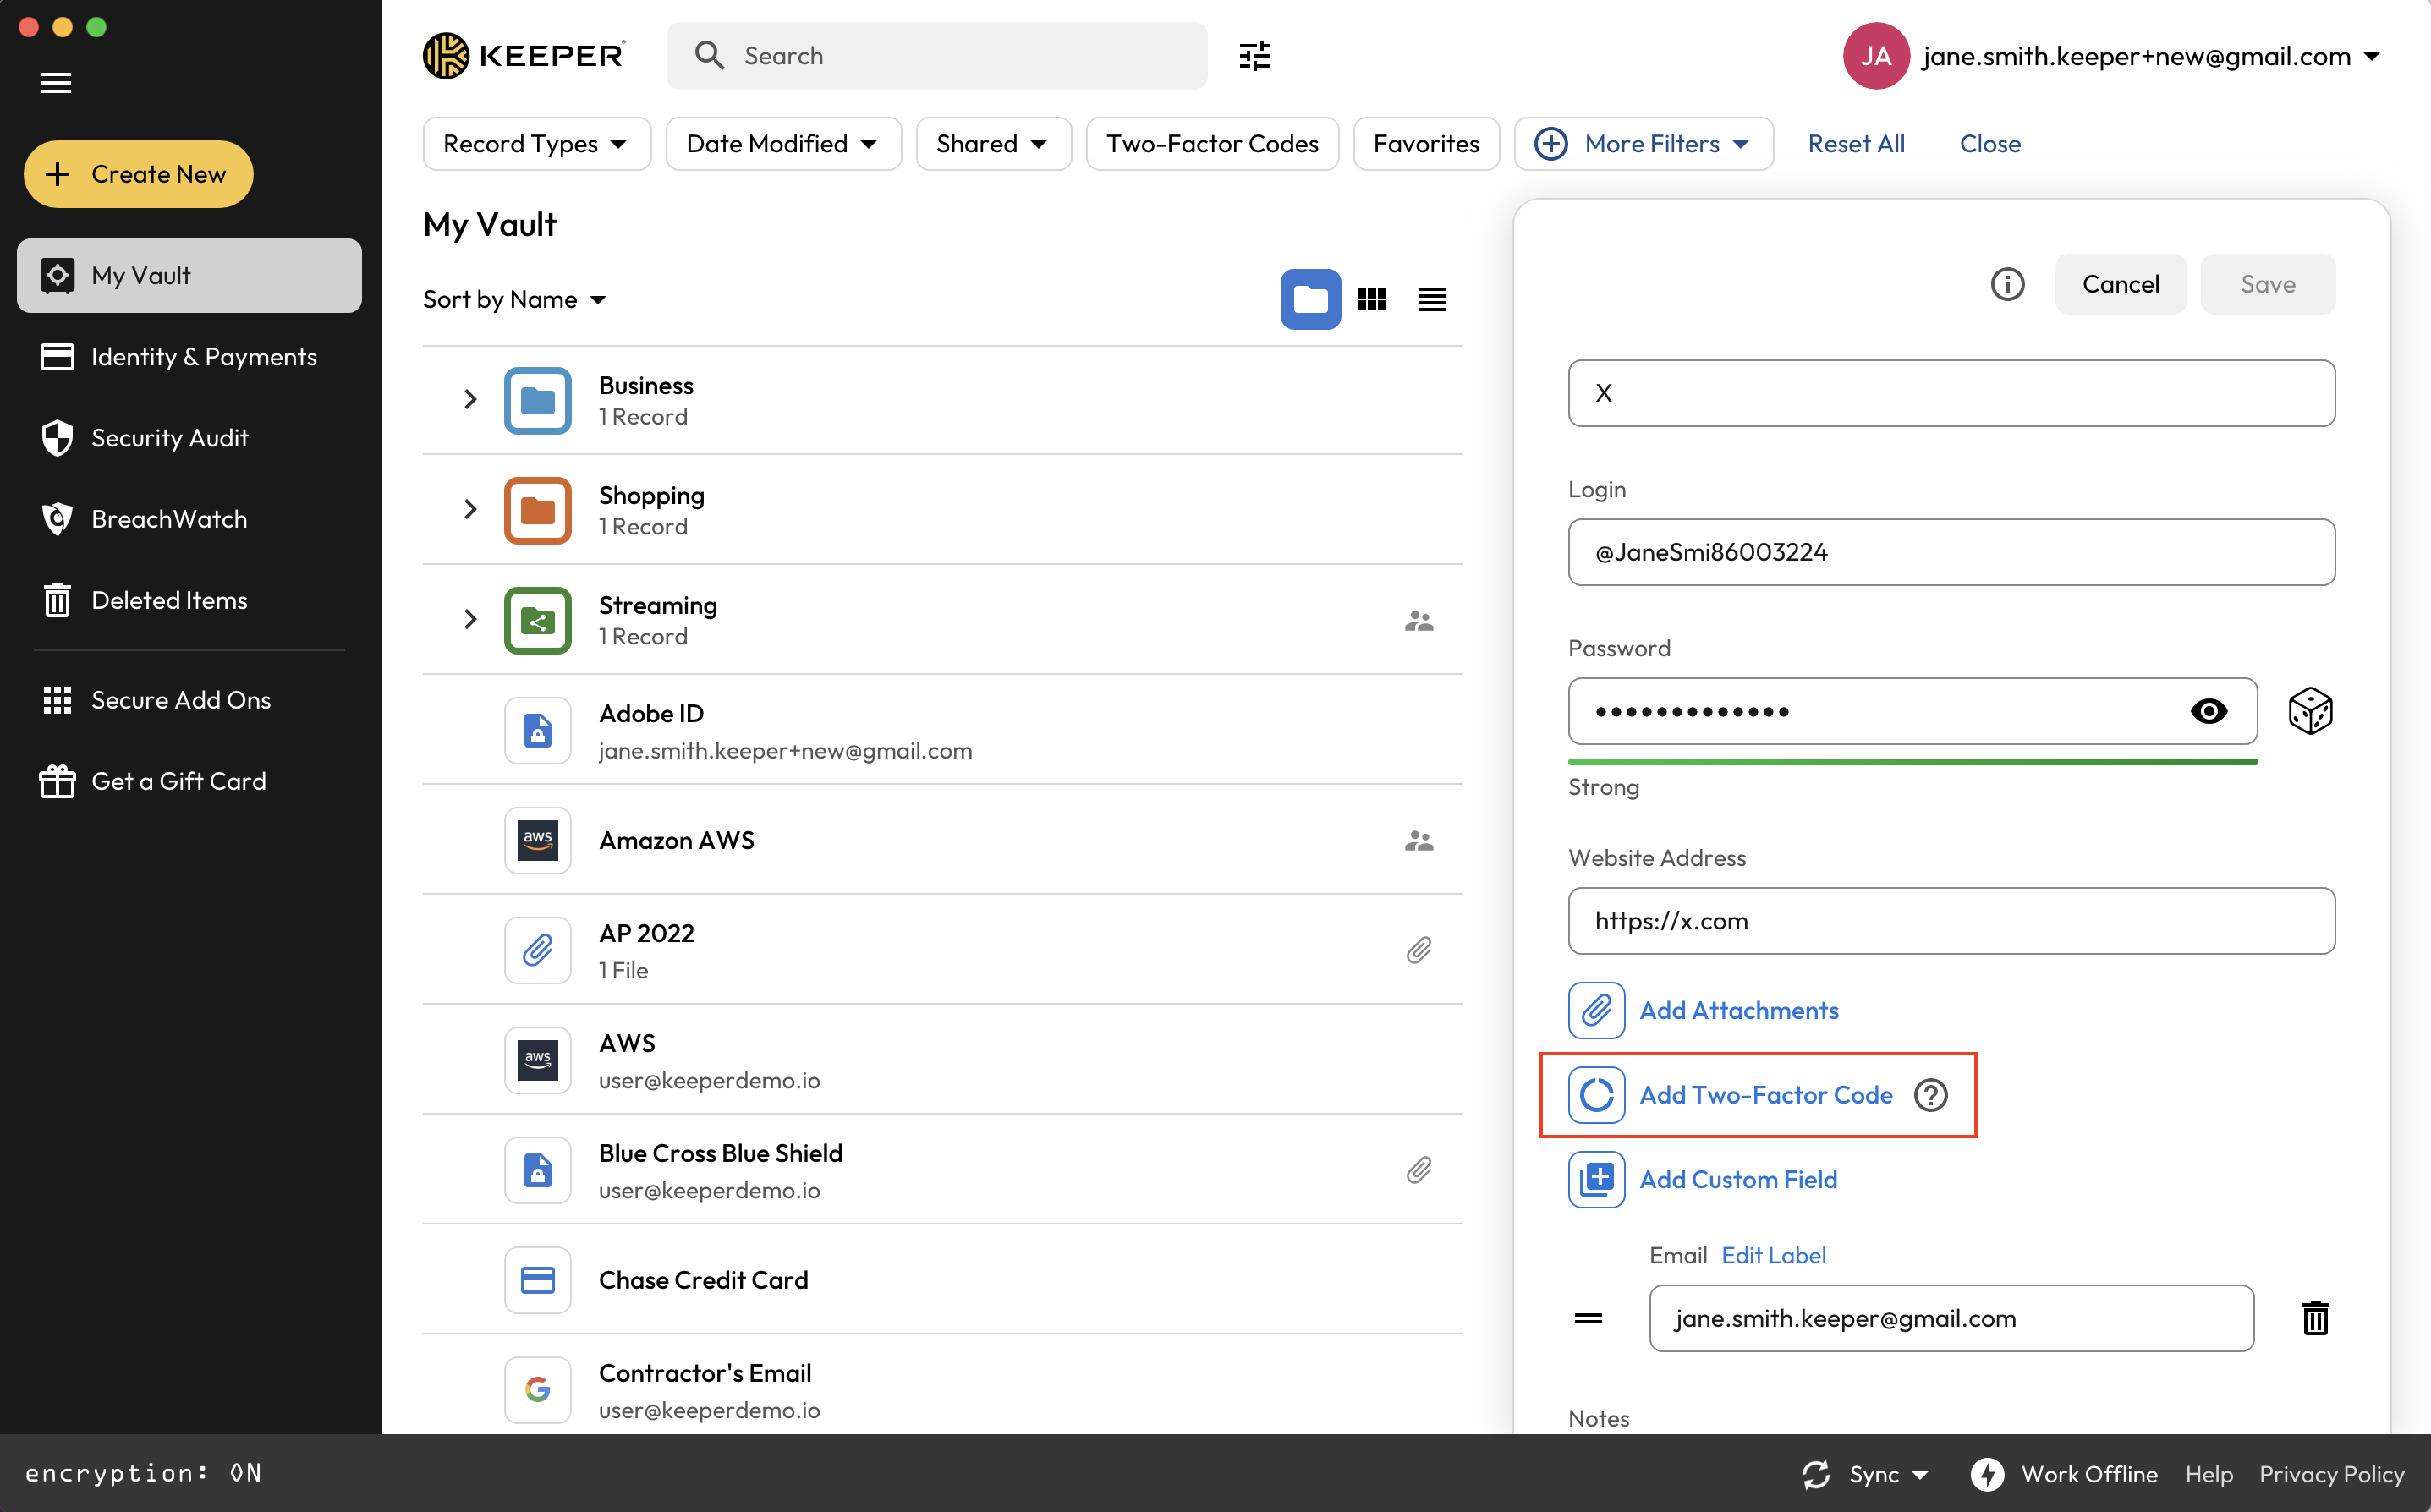Switch to grid view layout
Image resolution: width=2431 pixels, height=1512 pixels.
coord(1371,299)
